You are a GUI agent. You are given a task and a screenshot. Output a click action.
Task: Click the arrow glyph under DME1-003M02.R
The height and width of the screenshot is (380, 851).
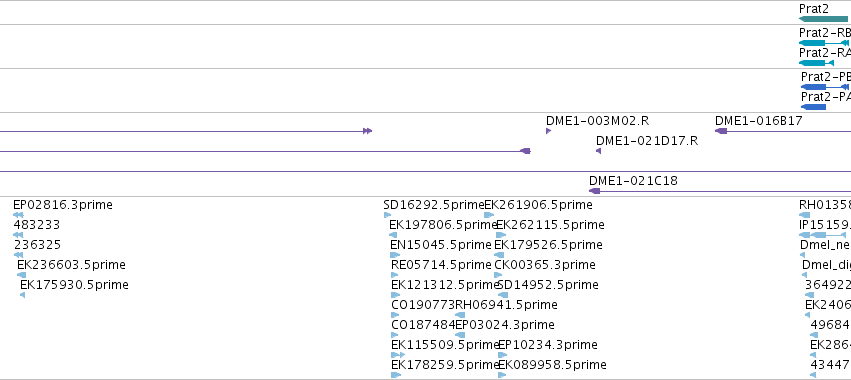[x=548, y=131]
